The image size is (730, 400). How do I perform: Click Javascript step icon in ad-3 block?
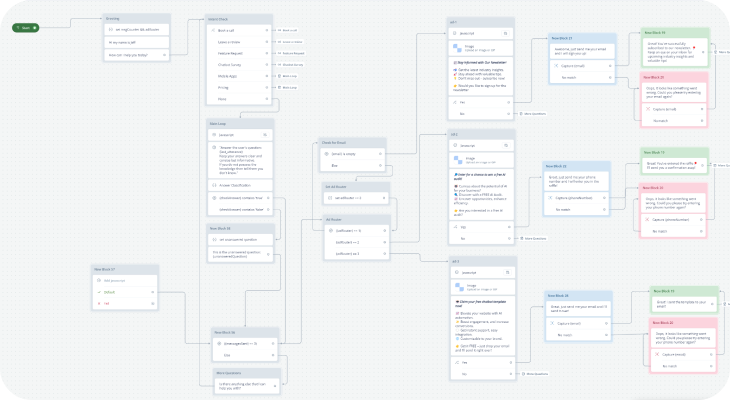coord(457,272)
